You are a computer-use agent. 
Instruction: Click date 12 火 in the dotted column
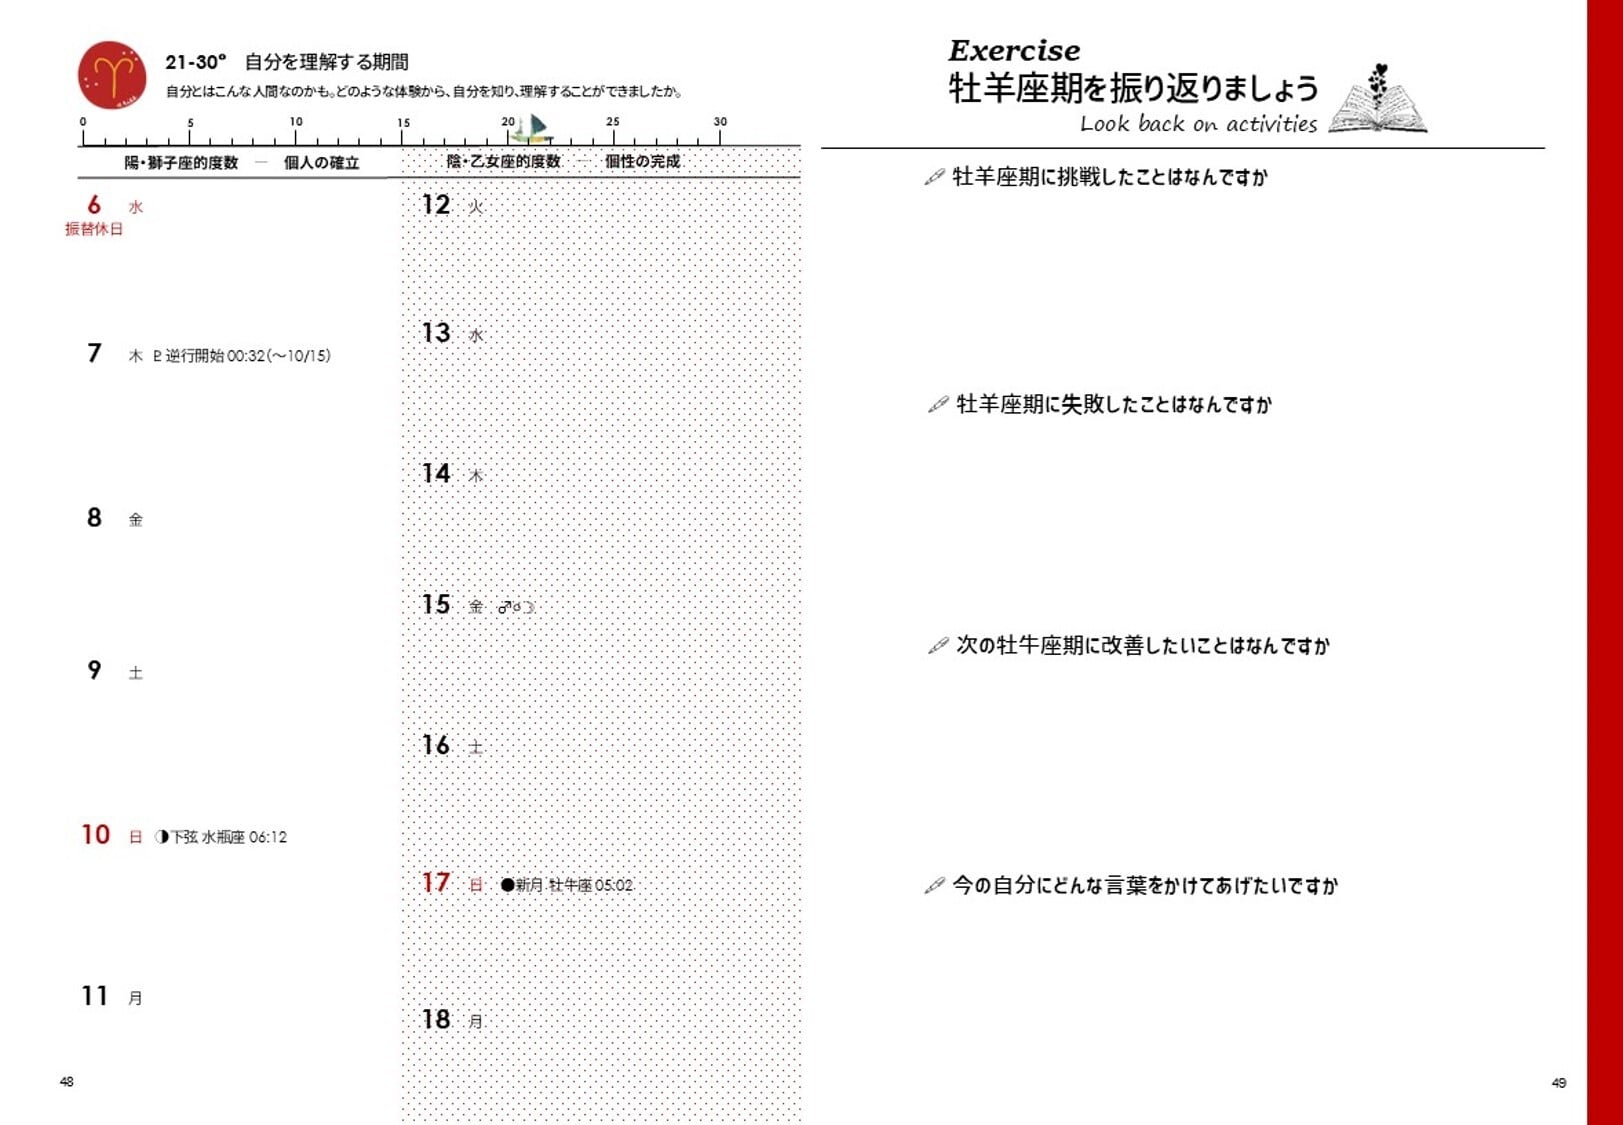pos(452,205)
